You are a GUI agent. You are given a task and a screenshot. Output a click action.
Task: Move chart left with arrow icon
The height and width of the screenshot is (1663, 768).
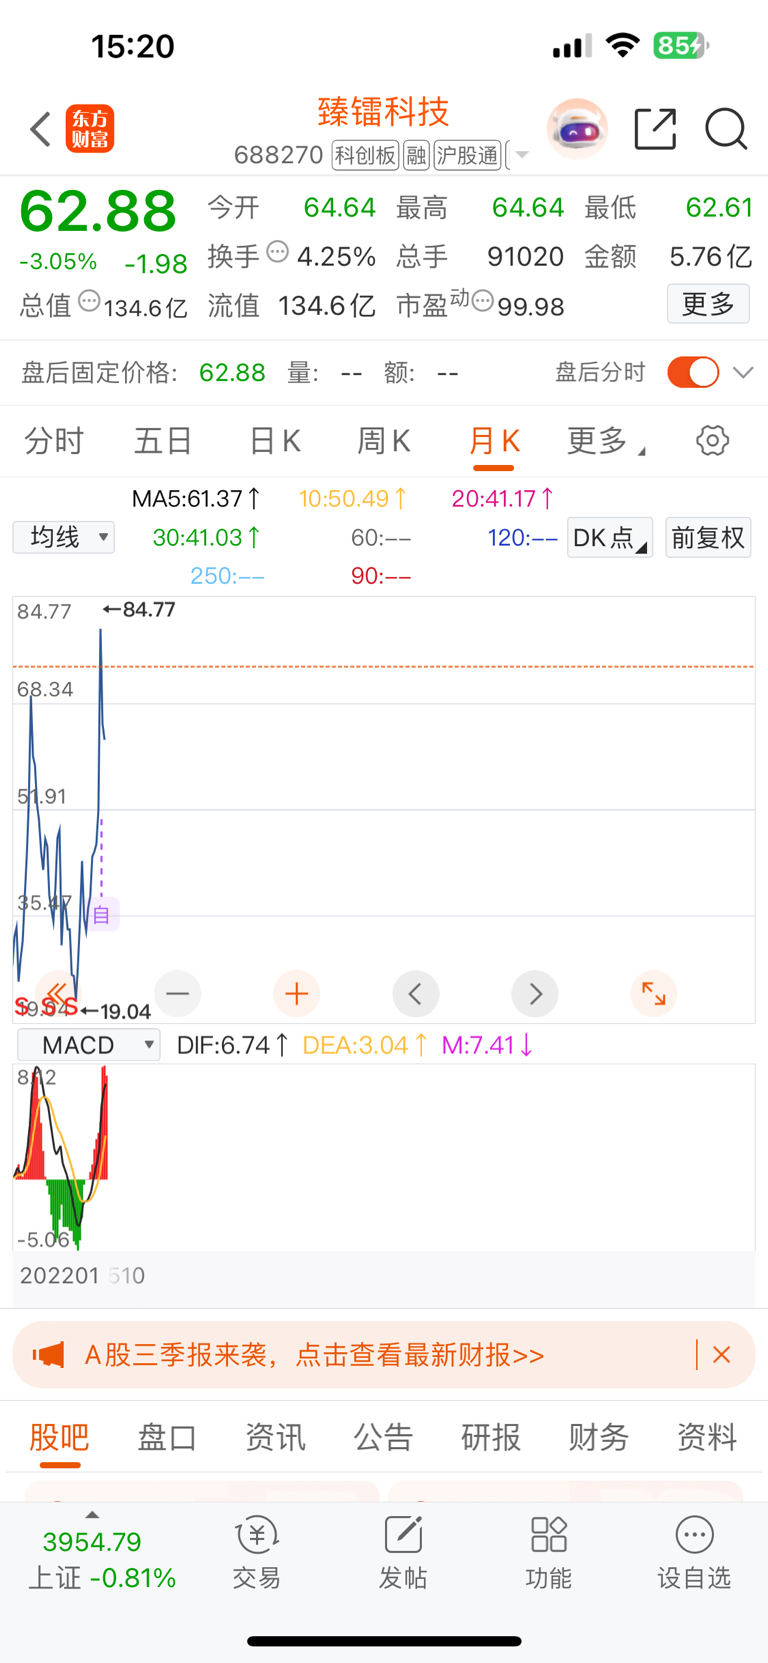coord(415,993)
